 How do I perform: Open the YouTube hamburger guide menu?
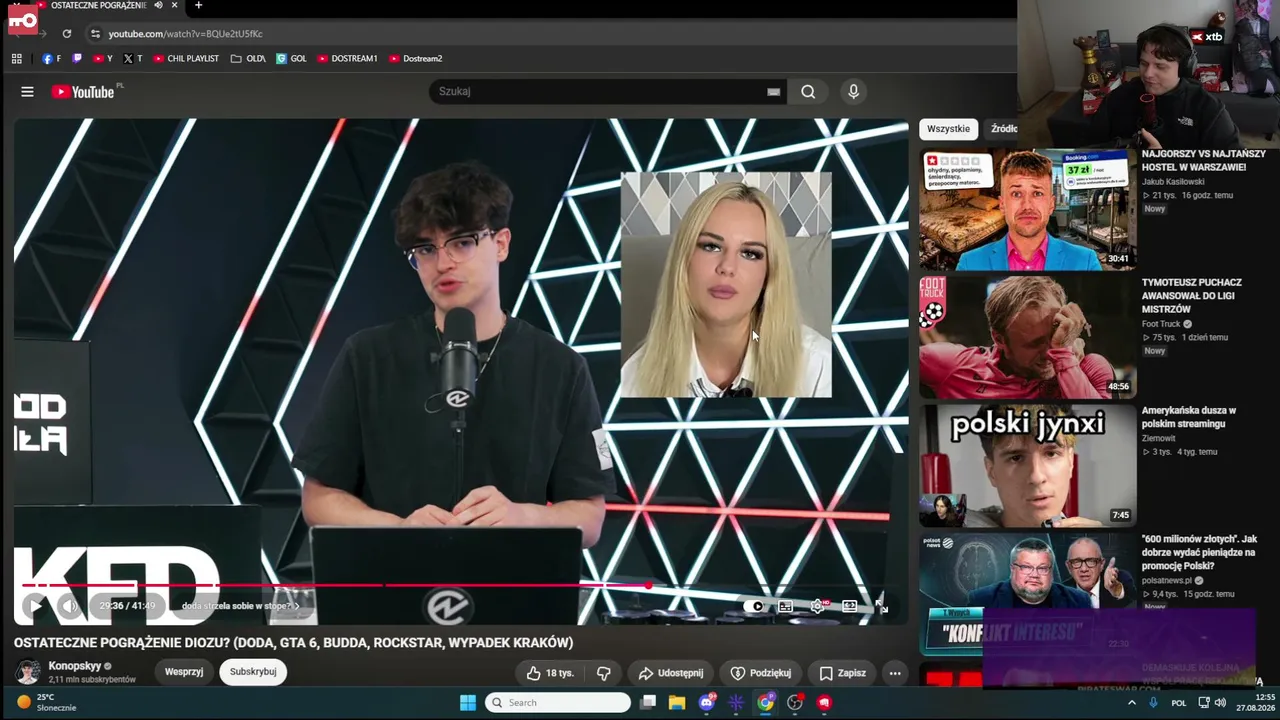(27, 92)
